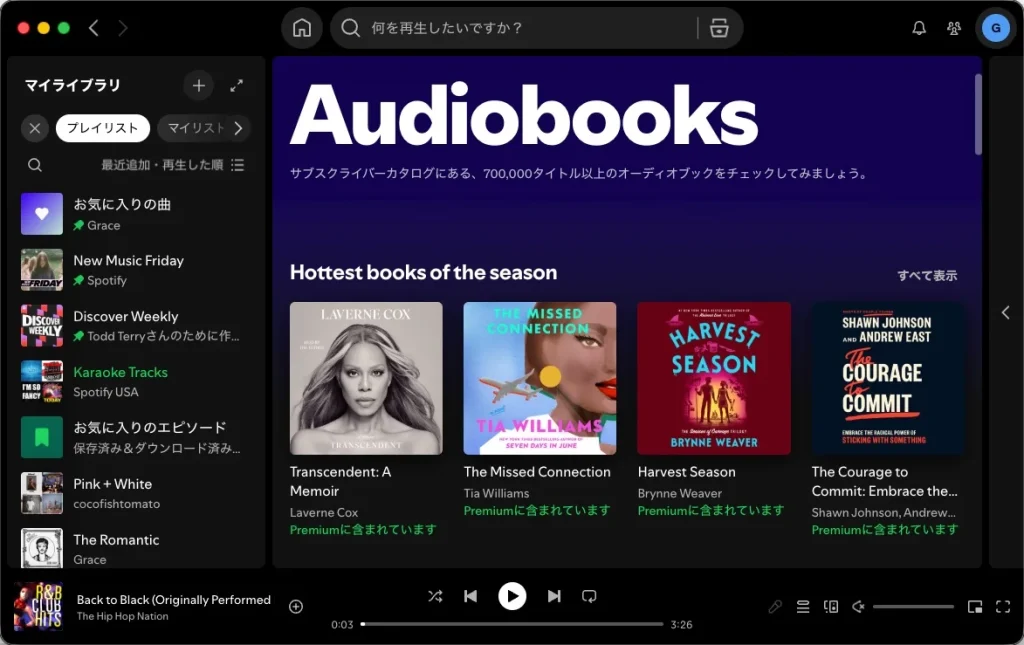Open The Courage to Commit book cover

click(x=888, y=378)
